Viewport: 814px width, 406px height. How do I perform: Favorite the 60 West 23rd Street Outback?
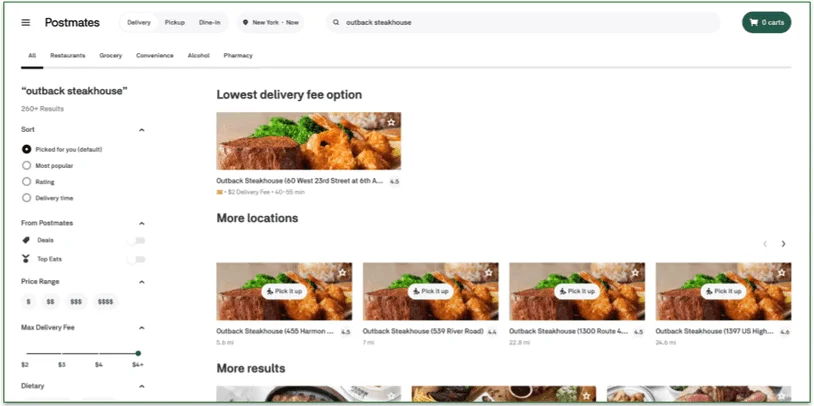pyautogui.click(x=391, y=123)
